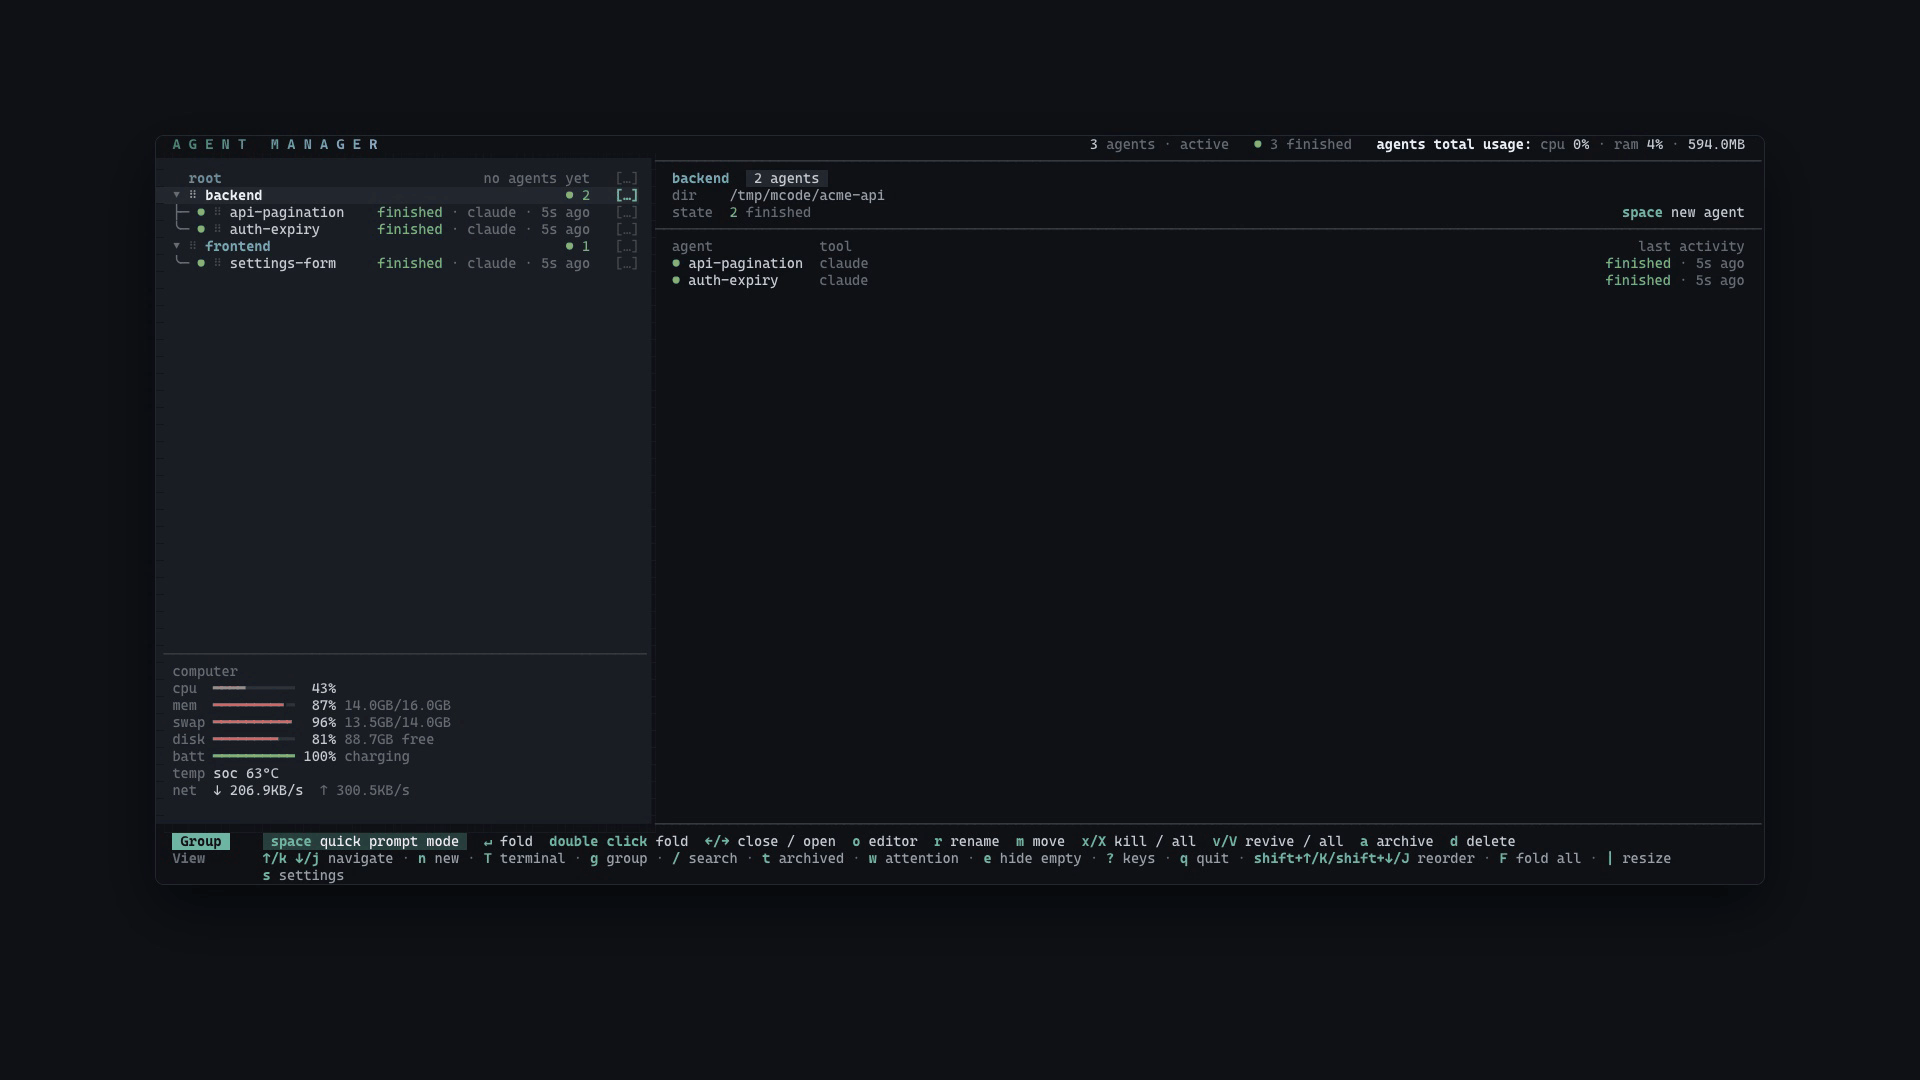The image size is (1920, 1080).
Task: Click space new agent button
Action: (1683, 213)
